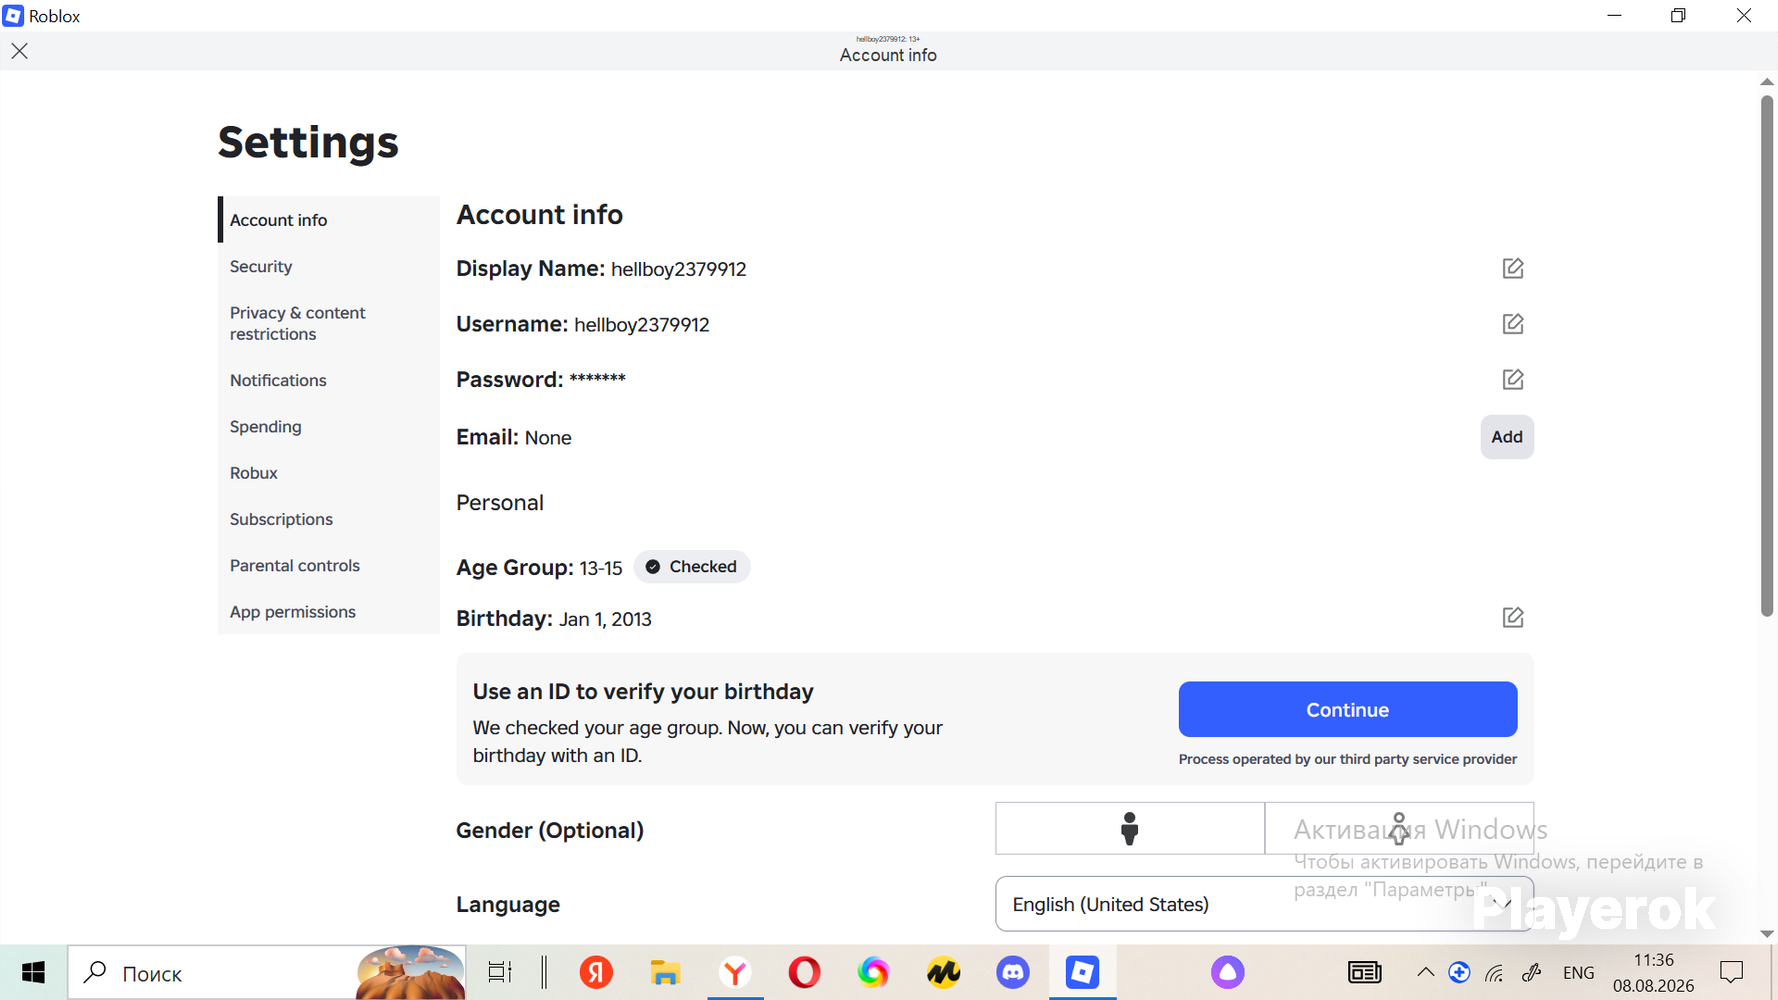Open Discord from the taskbar
The image size is (1778, 1000).
(x=1013, y=972)
